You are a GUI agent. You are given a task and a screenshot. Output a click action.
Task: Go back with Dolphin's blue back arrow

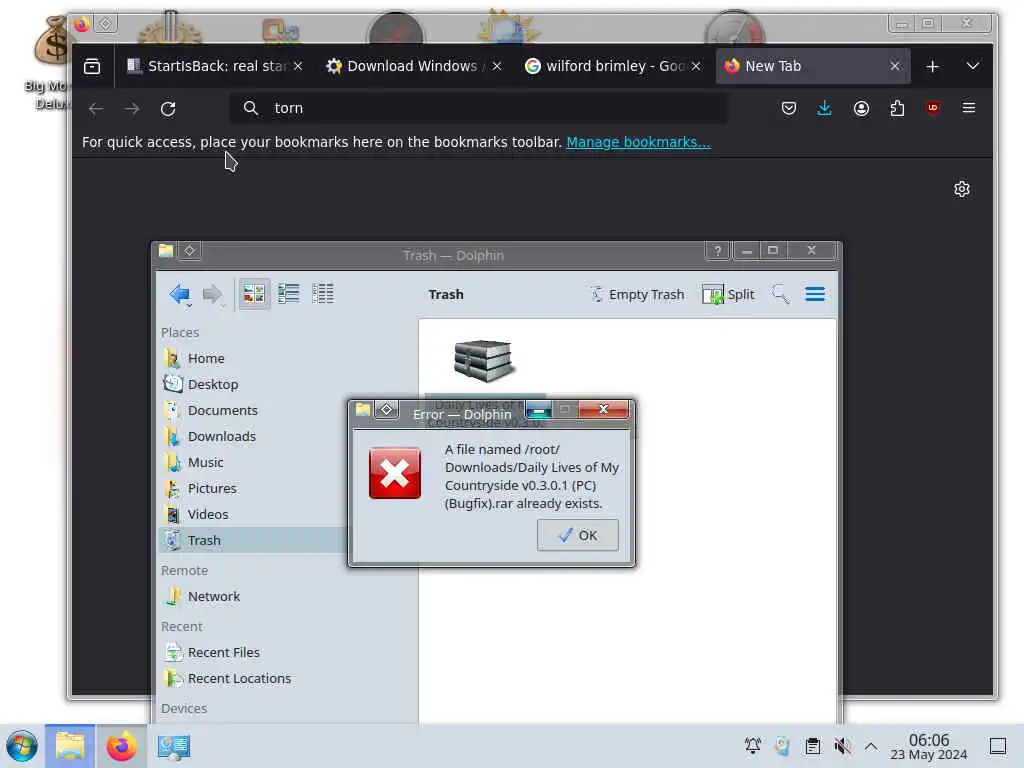180,295
